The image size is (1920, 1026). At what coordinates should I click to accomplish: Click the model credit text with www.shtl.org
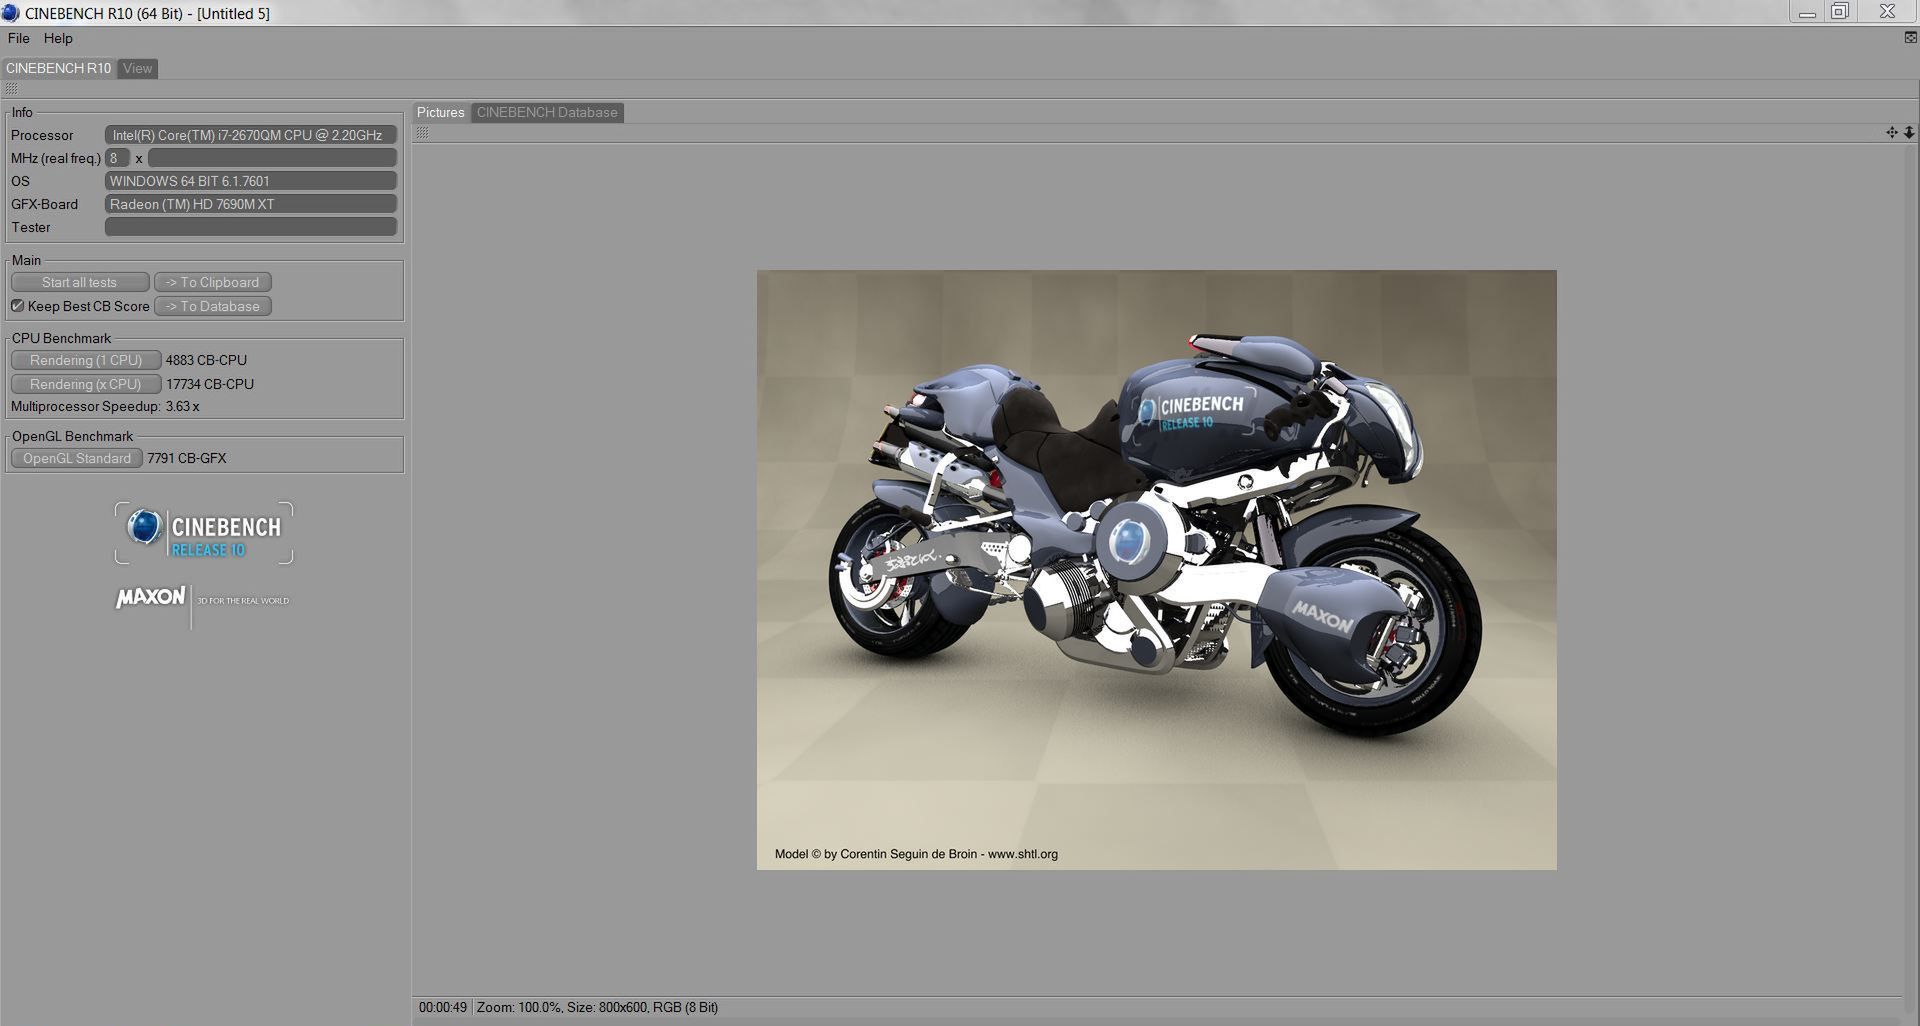pyautogui.click(x=916, y=854)
